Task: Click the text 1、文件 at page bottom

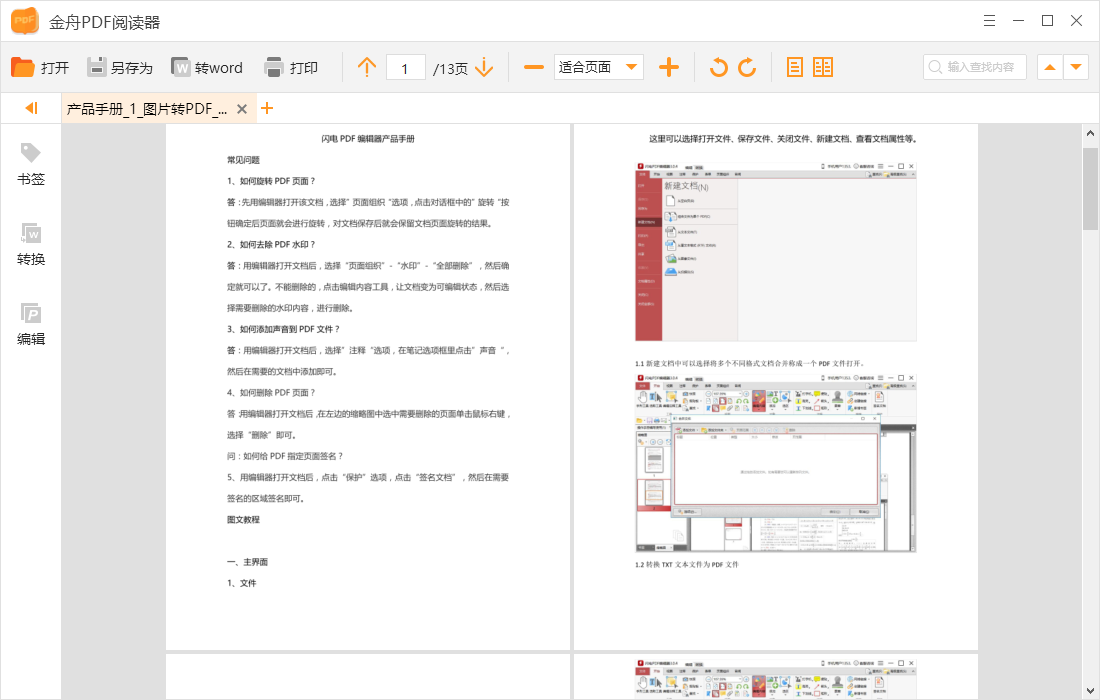Action: 241,583
